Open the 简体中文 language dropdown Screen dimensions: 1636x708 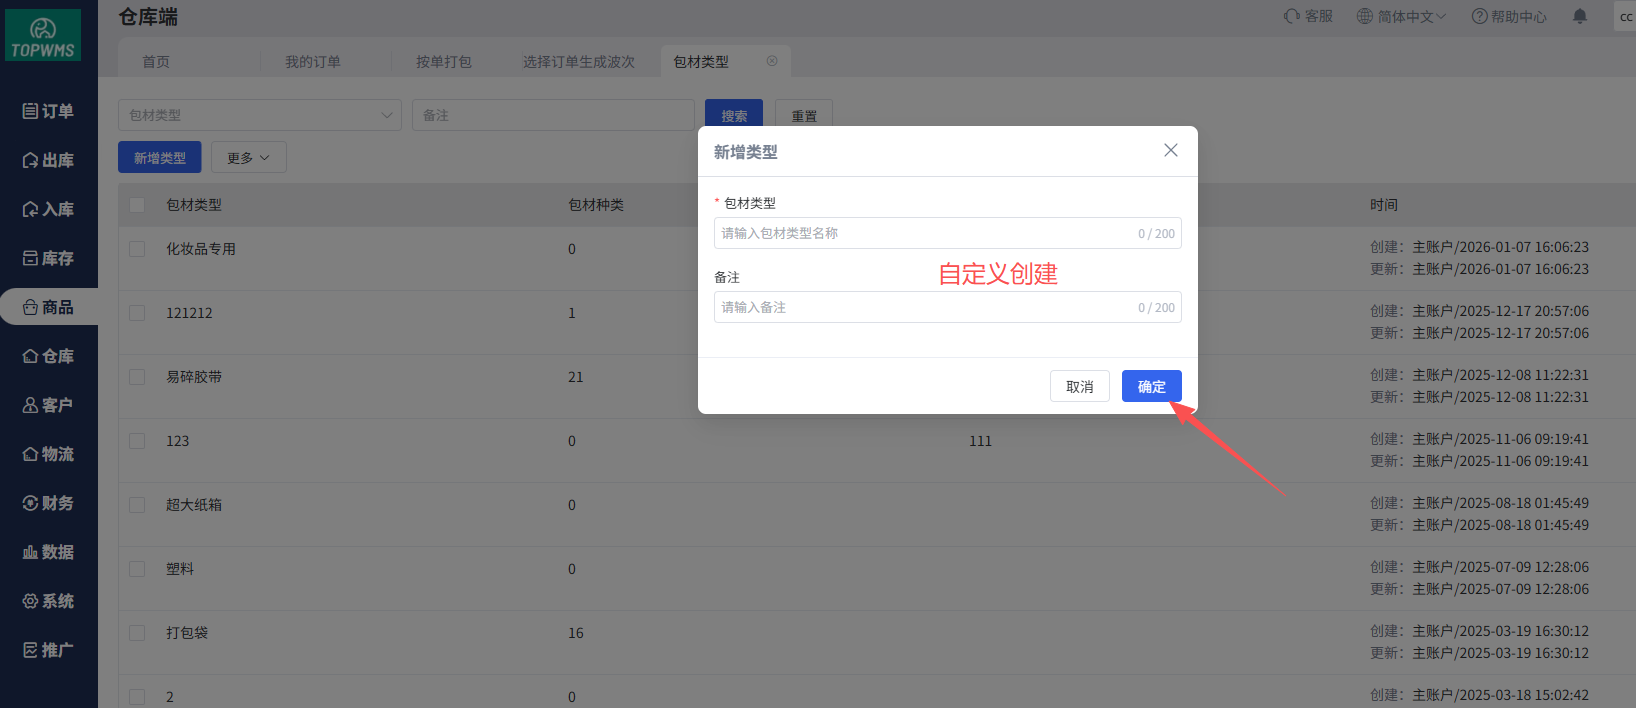(x=1401, y=16)
